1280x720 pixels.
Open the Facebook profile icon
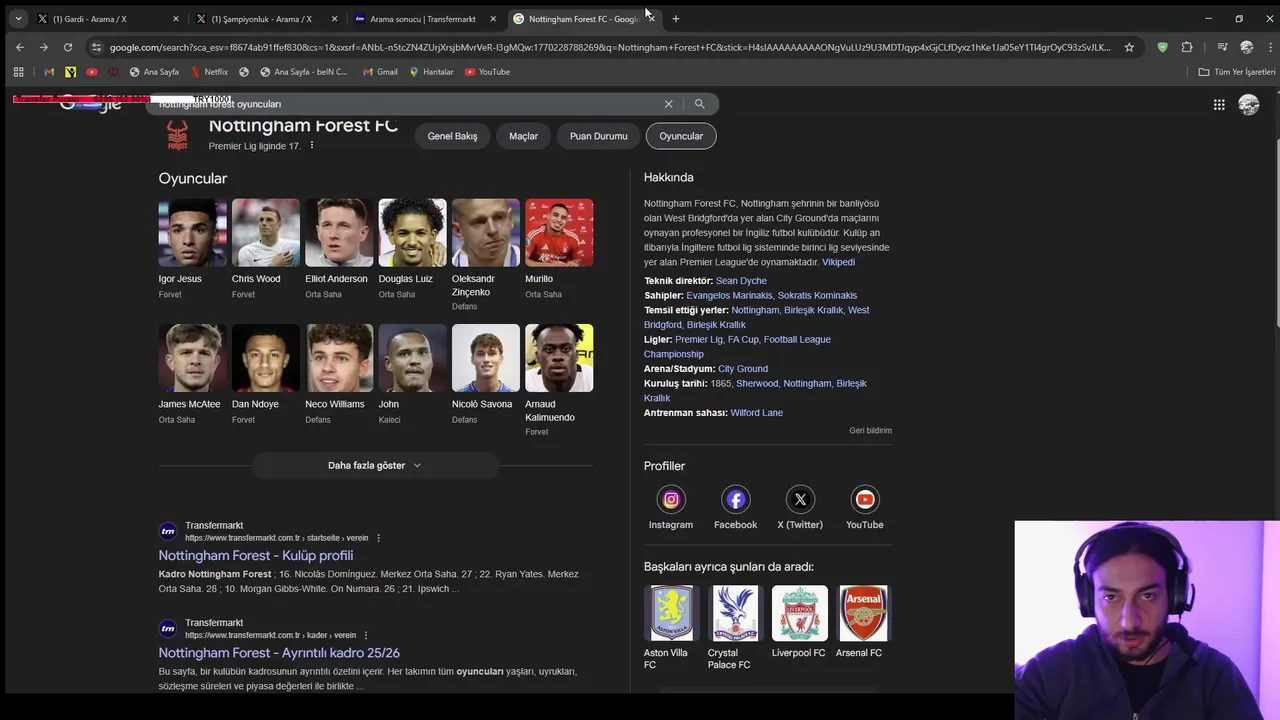click(735, 499)
